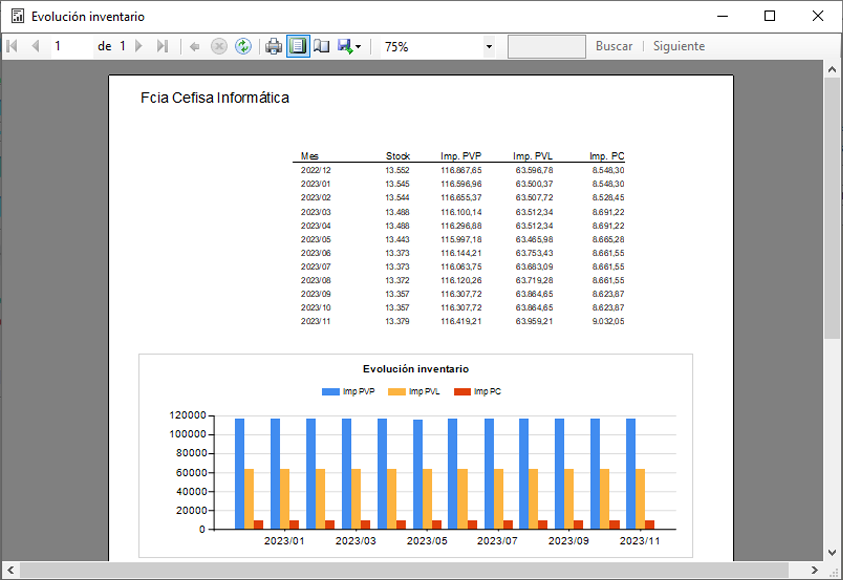Click the 2023/03 month cell in table

point(316,212)
